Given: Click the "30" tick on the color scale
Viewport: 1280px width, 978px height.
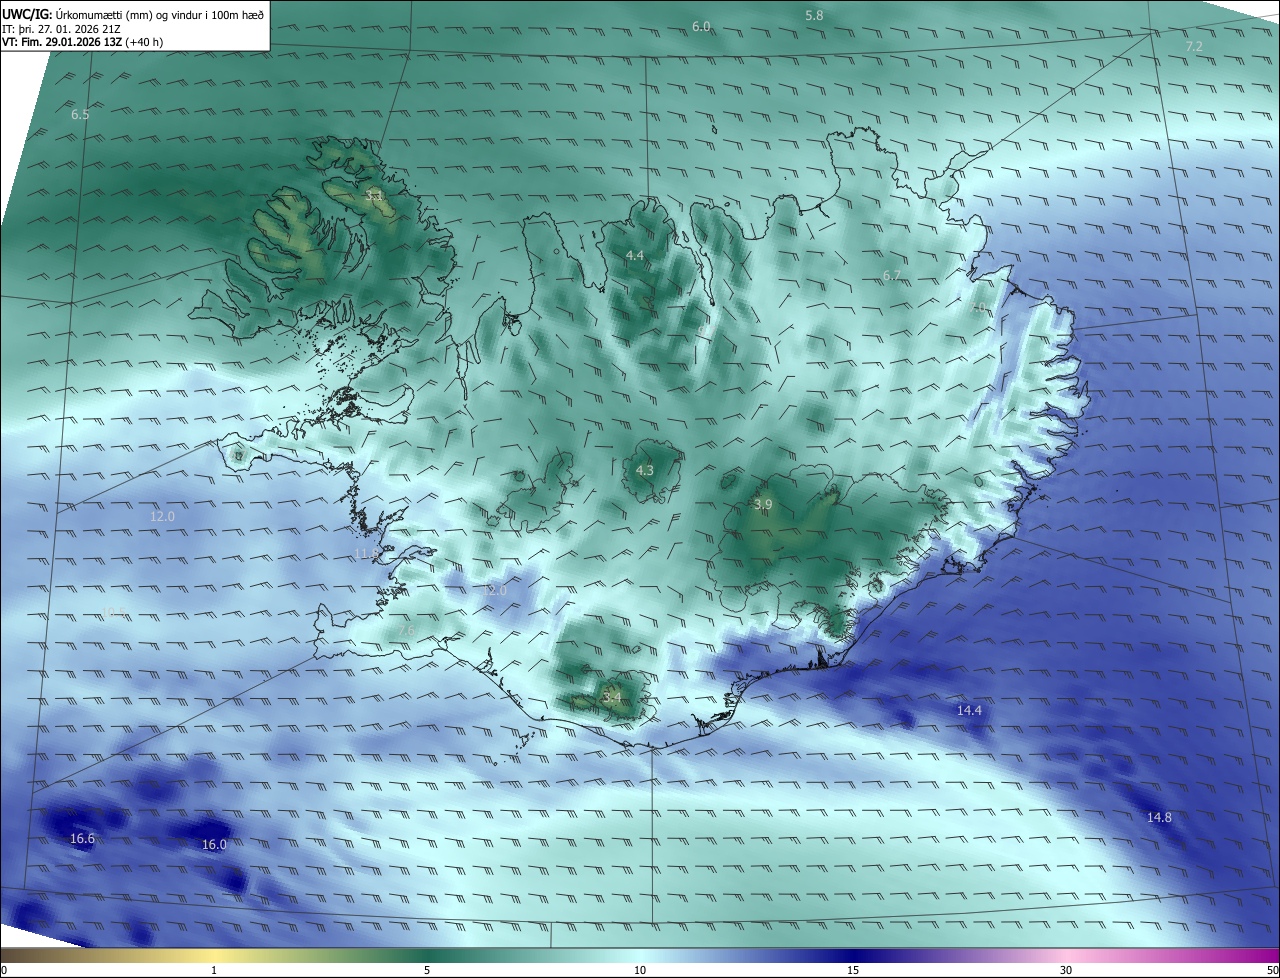Looking at the screenshot, I should tap(1066, 970).
